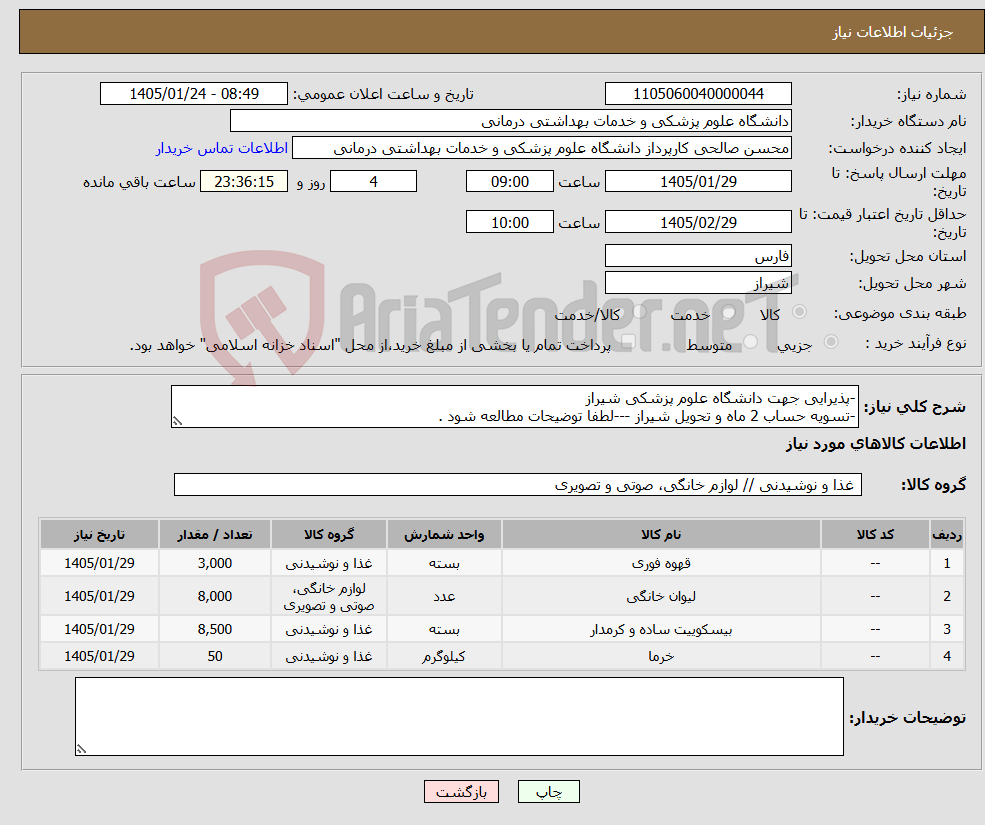Click the province field فارس

tap(698, 256)
